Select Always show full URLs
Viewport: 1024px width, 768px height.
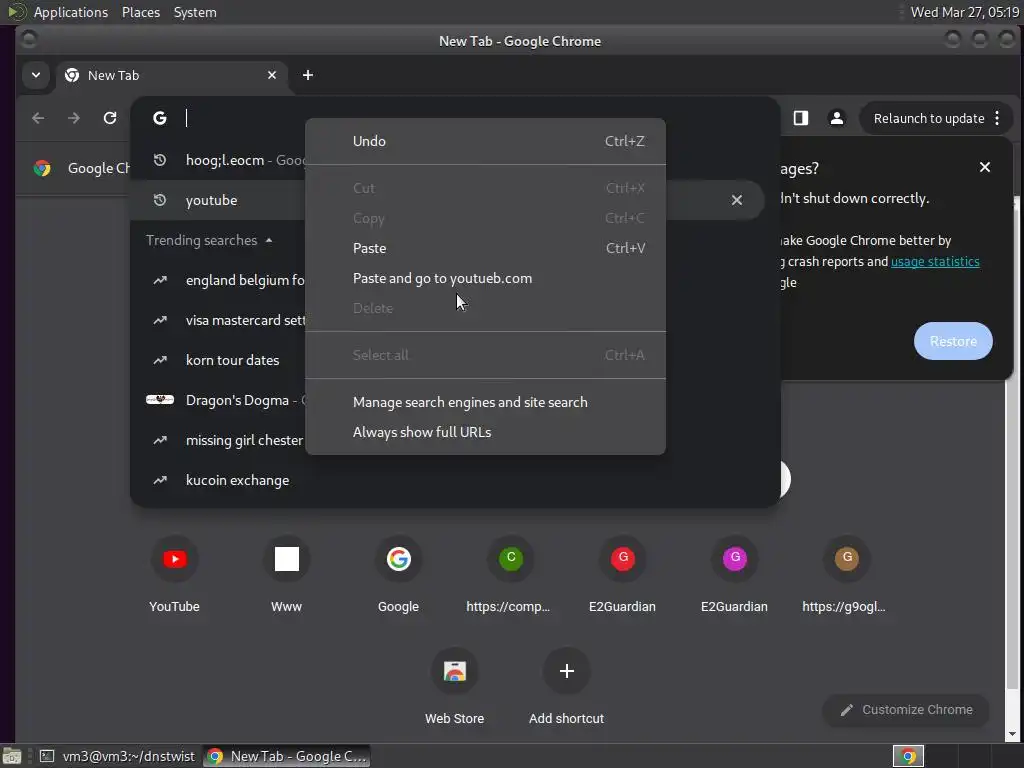coord(485,432)
